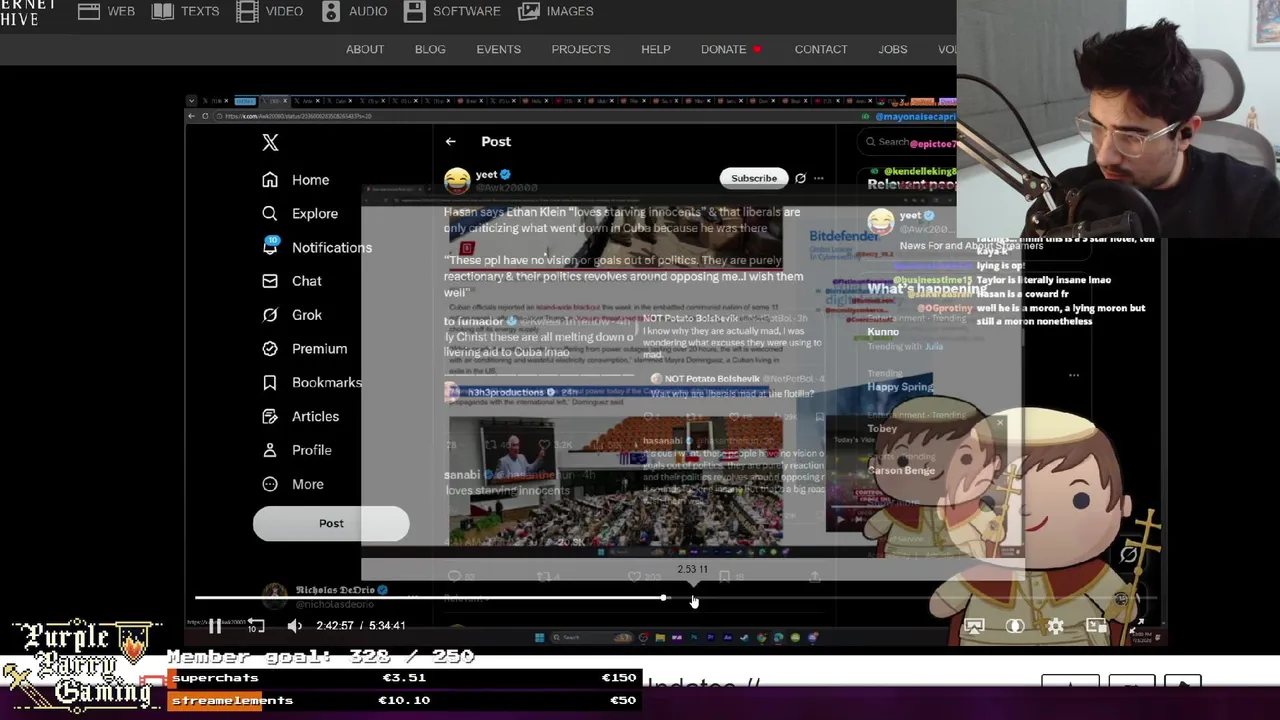Open the PROJECTS link

click(581, 49)
